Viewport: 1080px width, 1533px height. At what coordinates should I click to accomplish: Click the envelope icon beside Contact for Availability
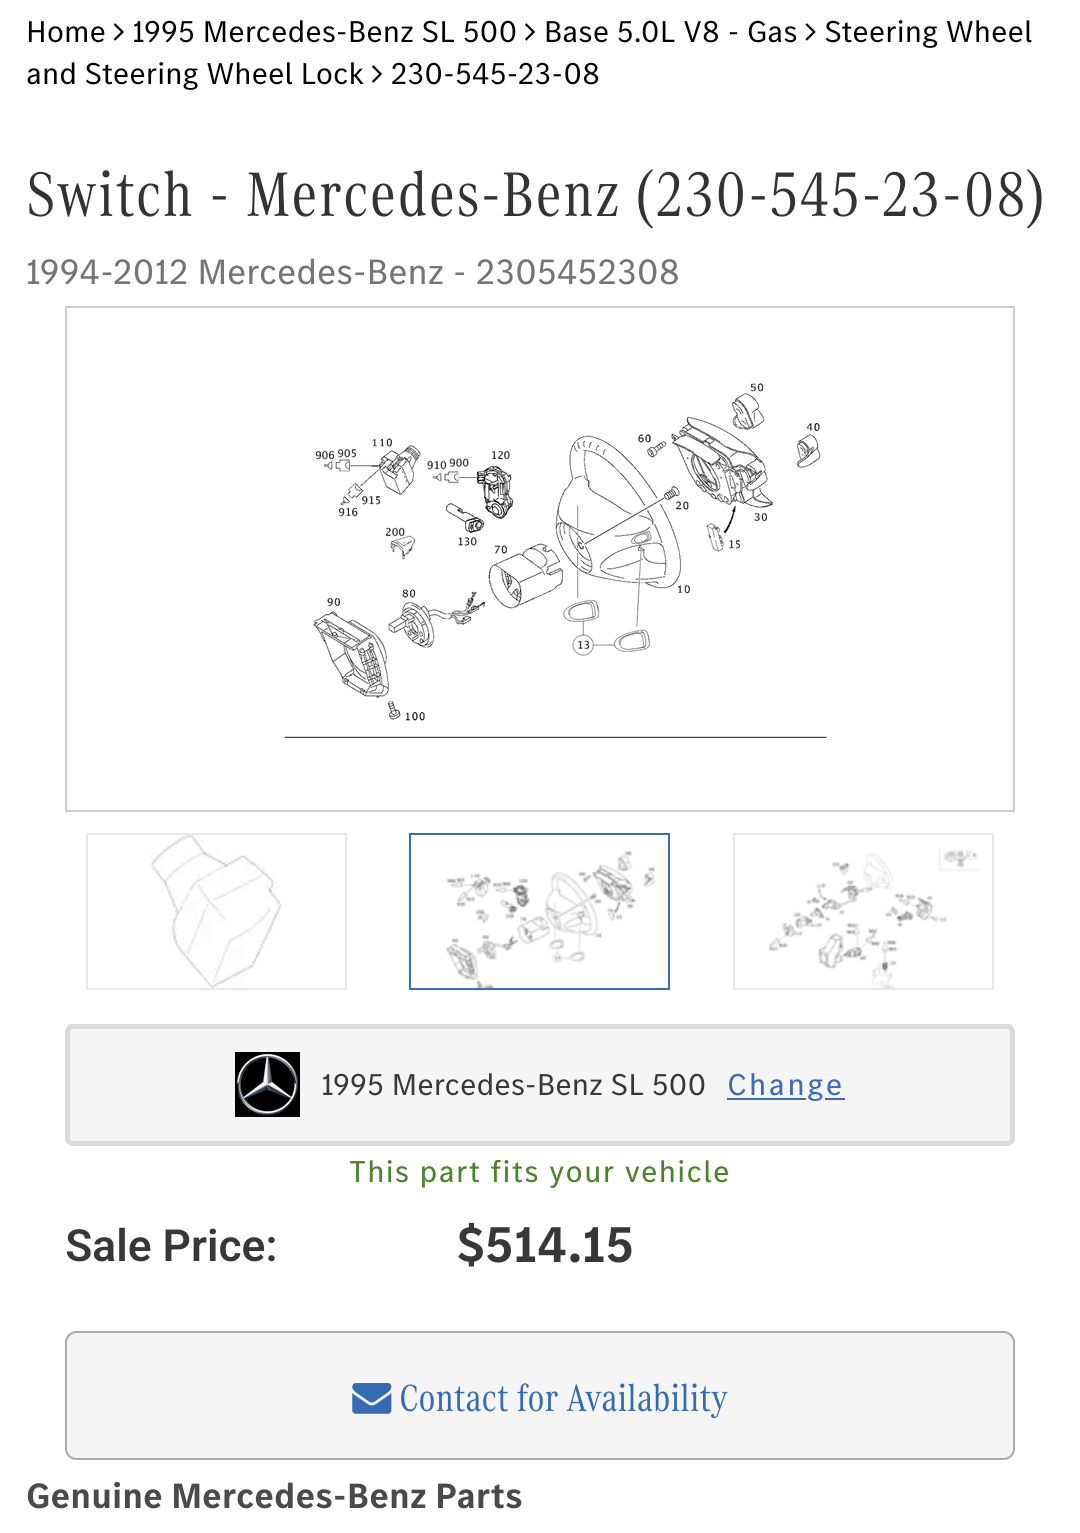click(371, 1398)
